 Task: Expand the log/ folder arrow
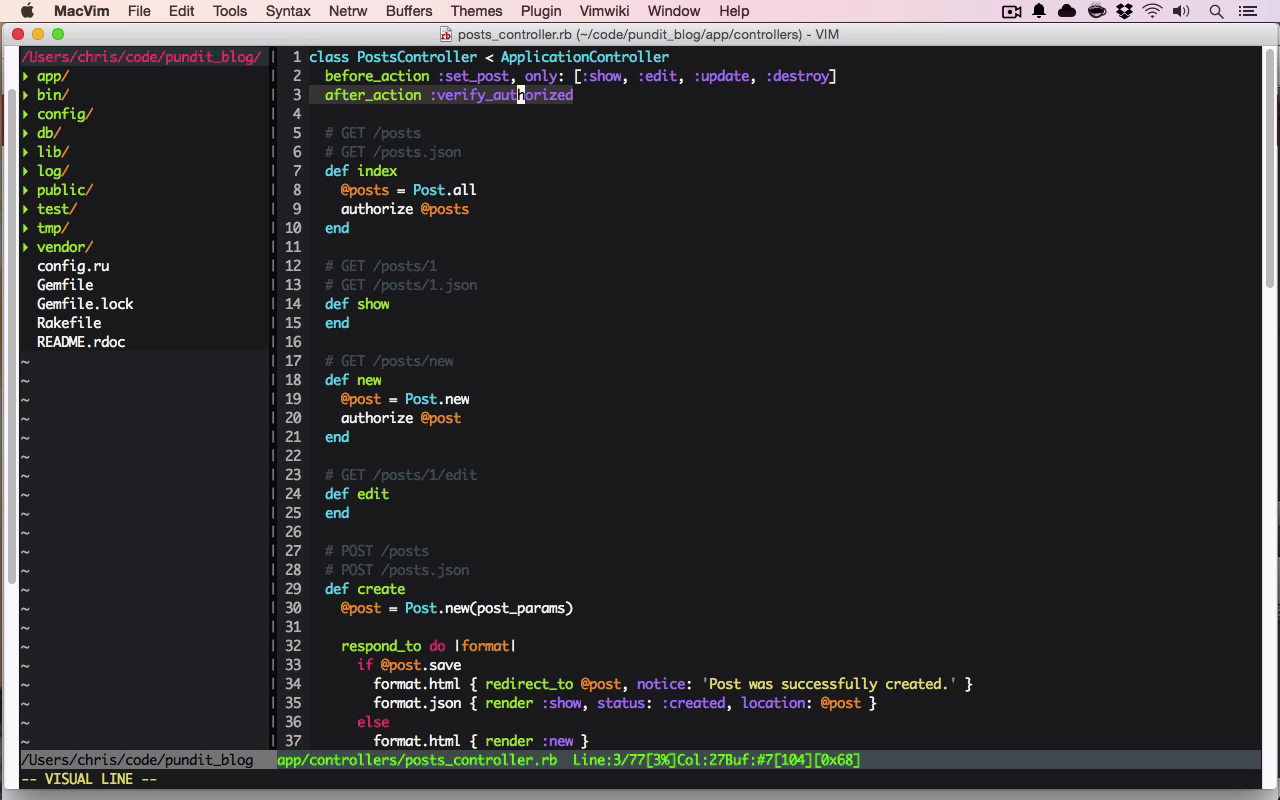(x=26, y=171)
